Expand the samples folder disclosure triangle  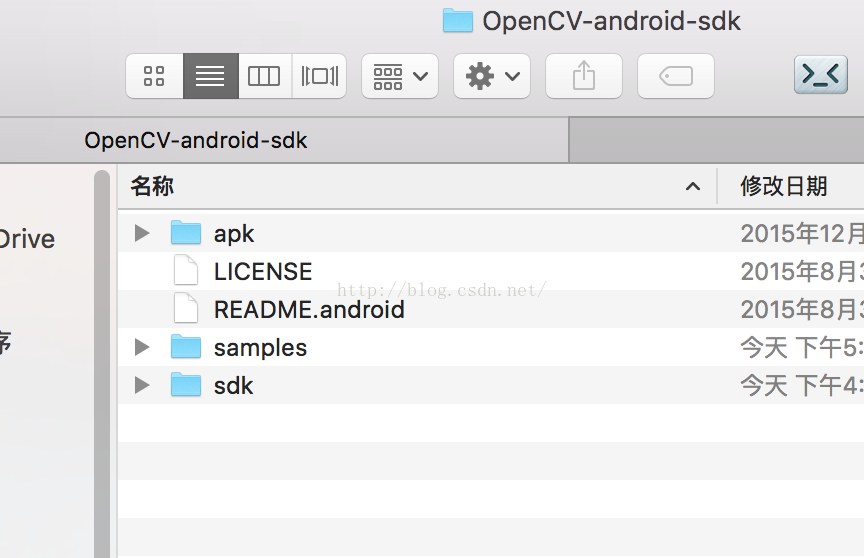(x=142, y=347)
